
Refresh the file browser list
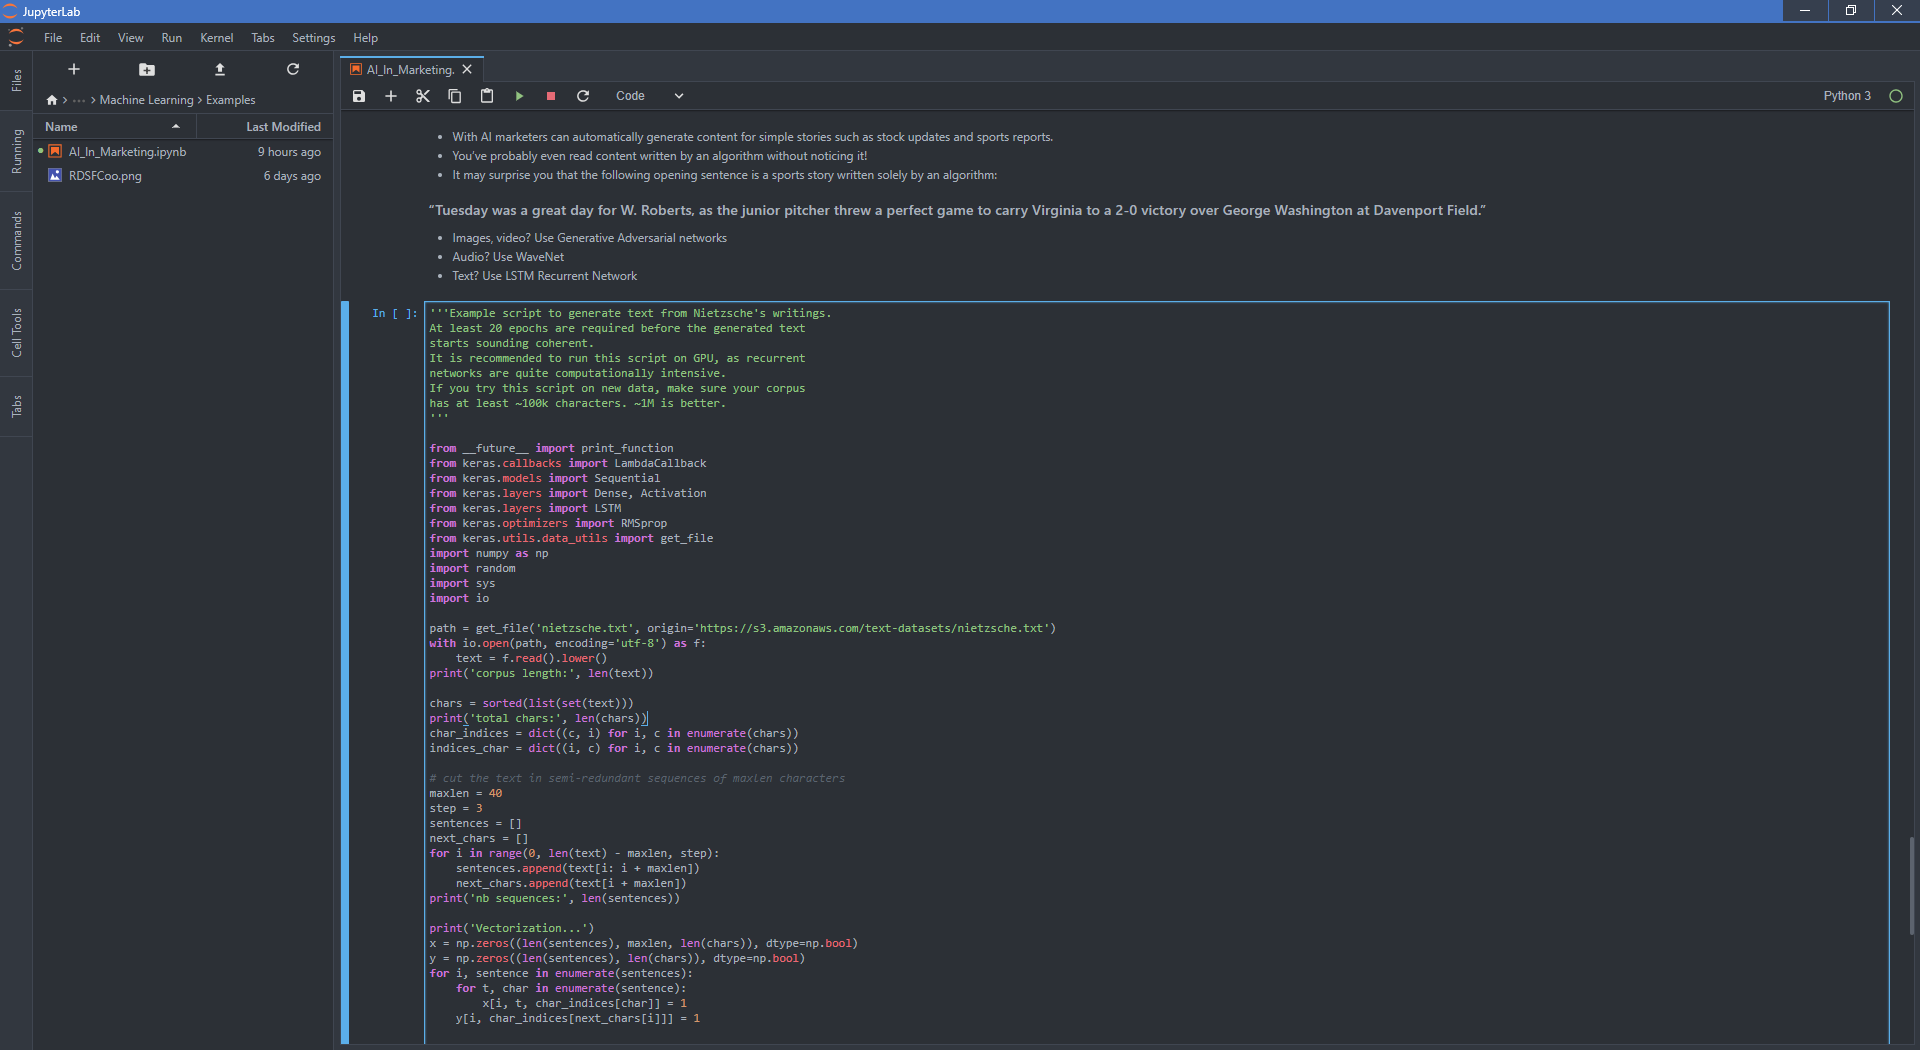pyautogui.click(x=293, y=69)
